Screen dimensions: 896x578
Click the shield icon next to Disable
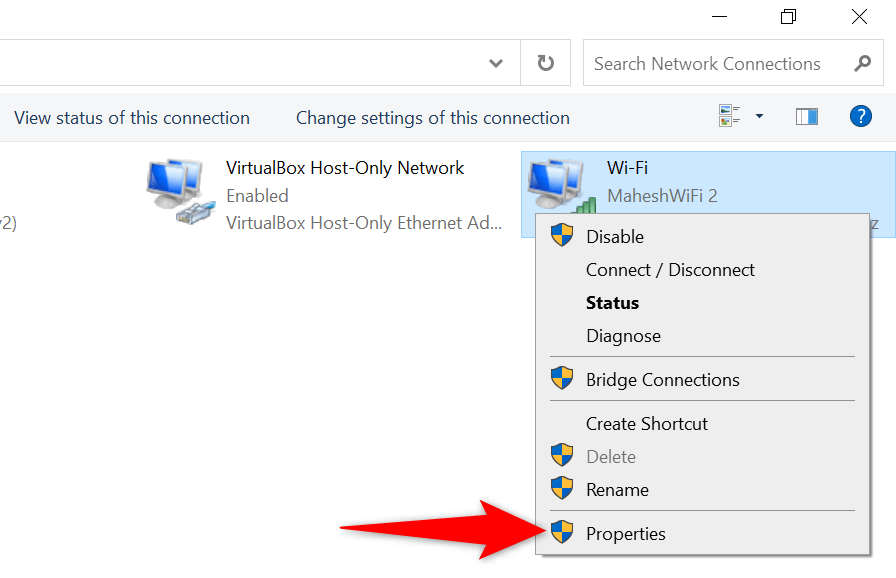tap(562, 236)
